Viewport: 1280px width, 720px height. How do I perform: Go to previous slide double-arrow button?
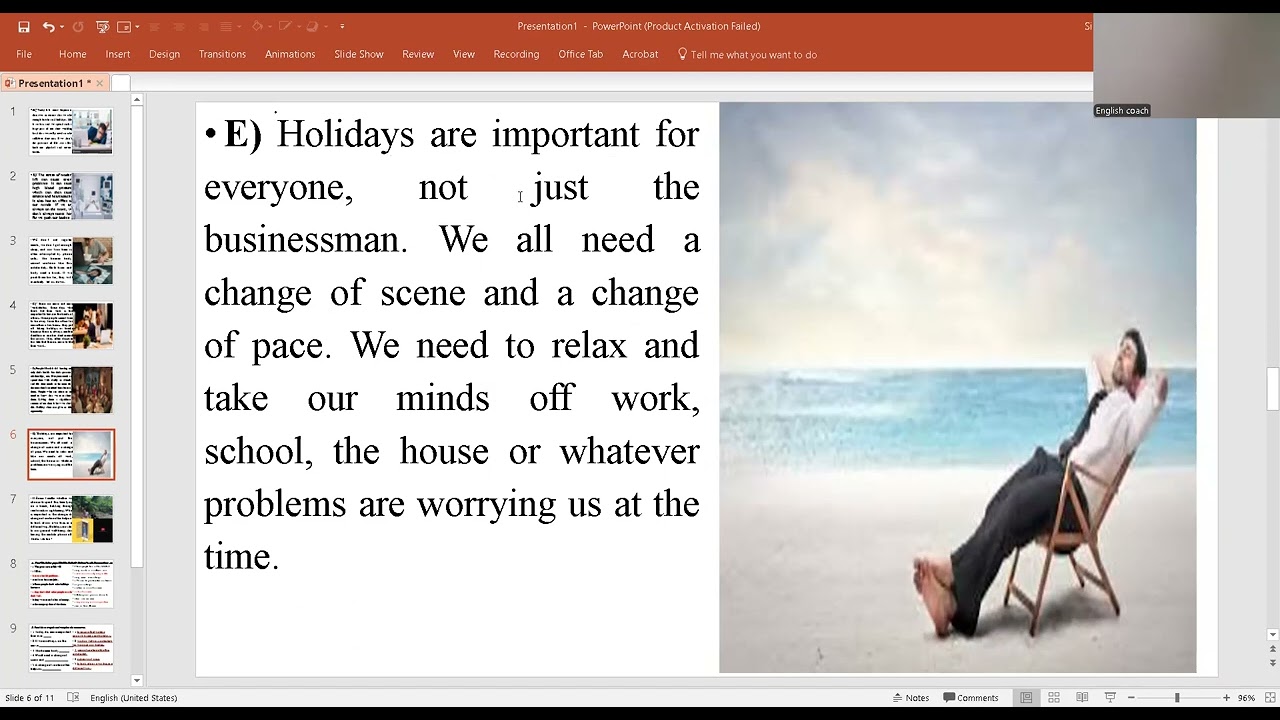pos(1273,650)
